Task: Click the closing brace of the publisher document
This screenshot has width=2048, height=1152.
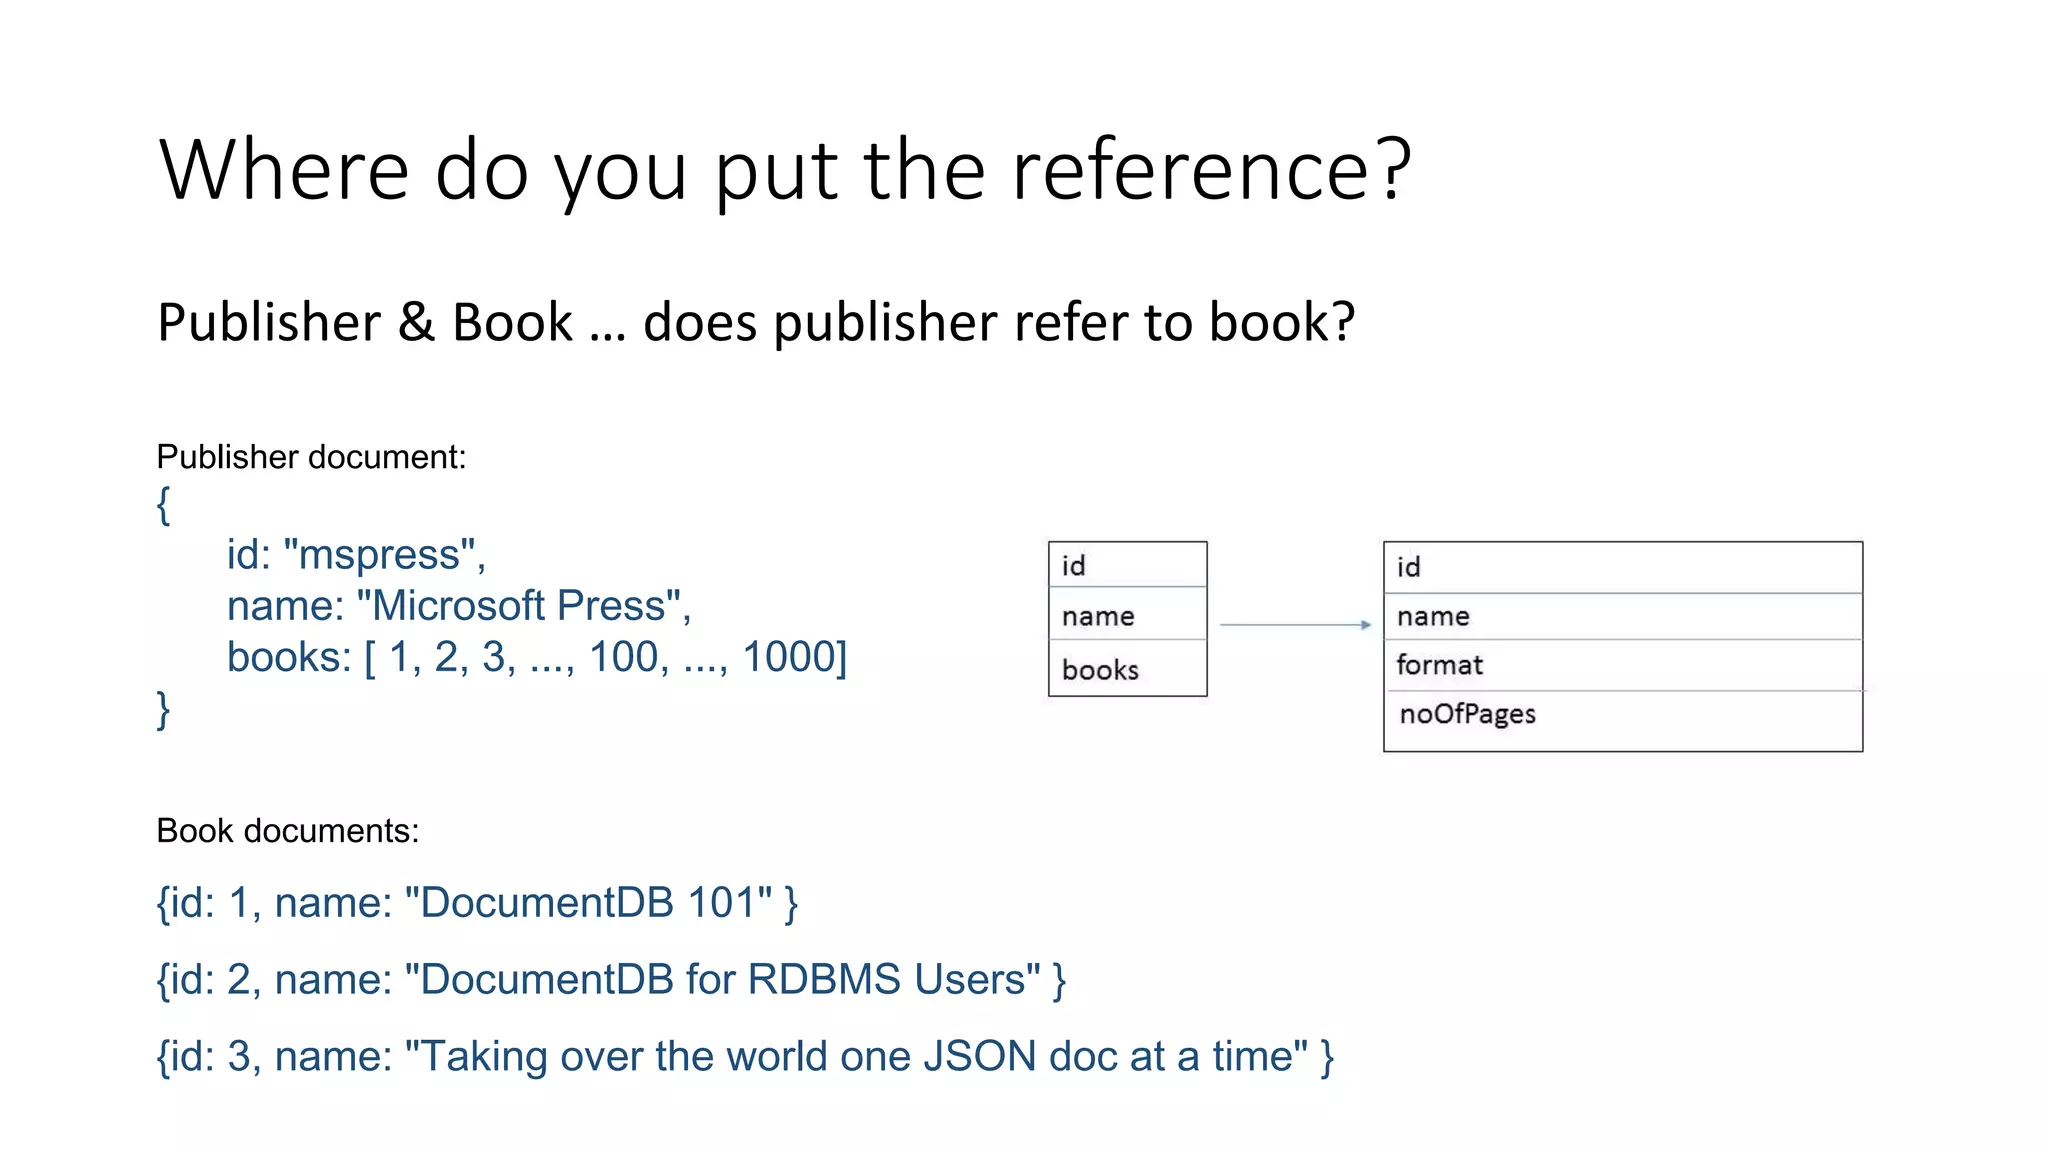Action: tap(164, 709)
